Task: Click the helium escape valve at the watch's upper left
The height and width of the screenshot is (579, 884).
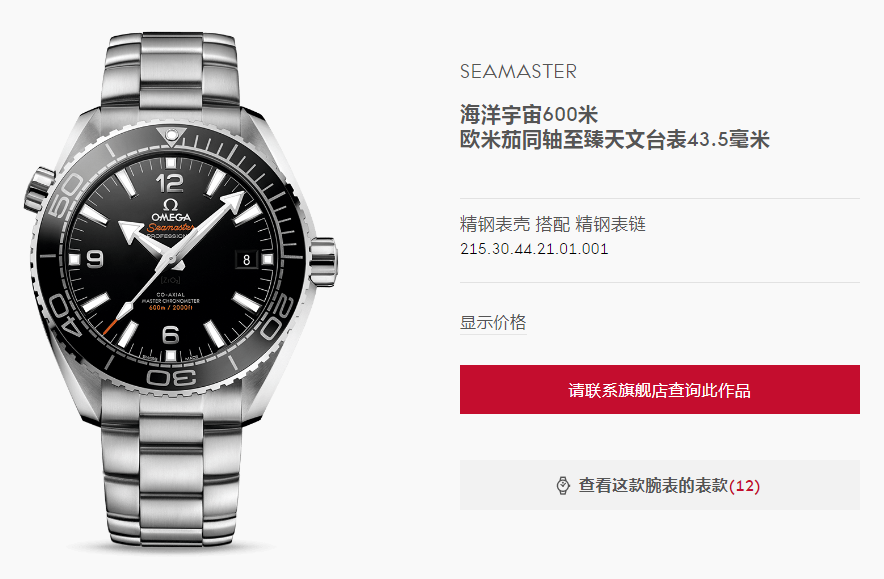Action: click(40, 191)
